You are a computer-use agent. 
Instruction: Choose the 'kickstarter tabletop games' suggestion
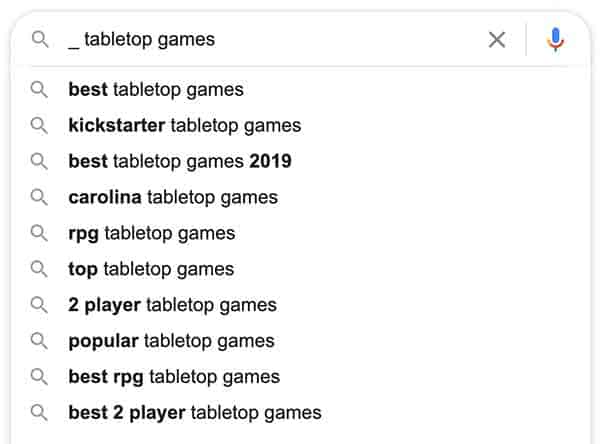pos(300,126)
